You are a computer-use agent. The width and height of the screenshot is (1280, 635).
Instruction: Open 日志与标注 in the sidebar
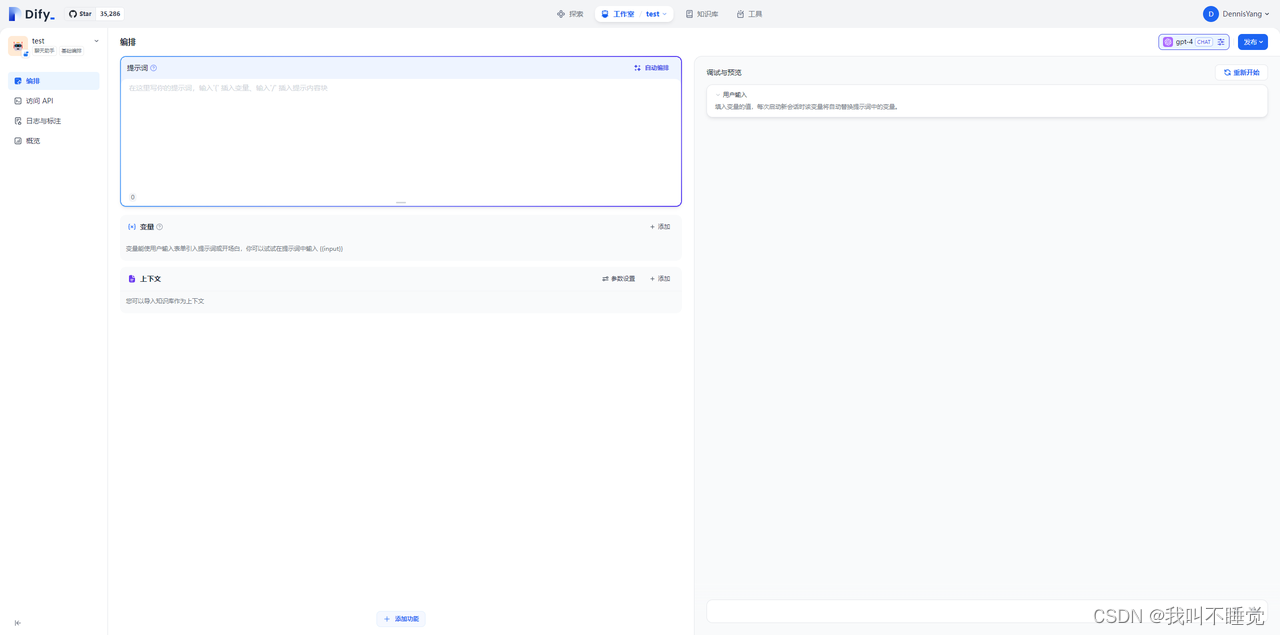pos(43,121)
